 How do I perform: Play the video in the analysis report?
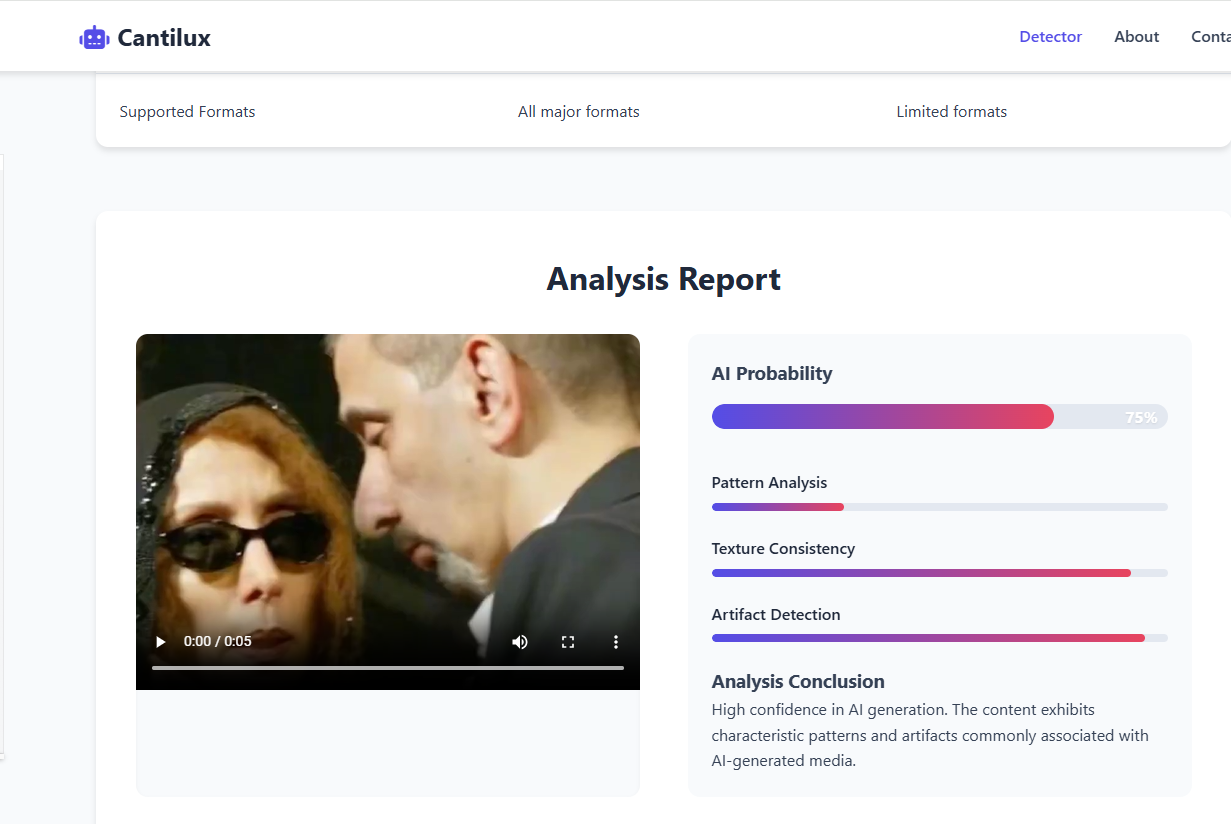point(161,642)
